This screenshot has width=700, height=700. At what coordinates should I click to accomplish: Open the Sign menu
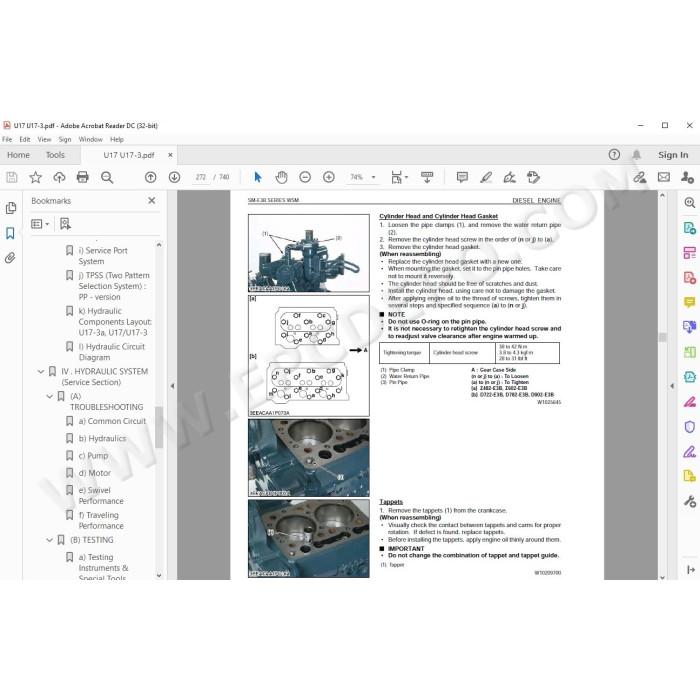[x=65, y=139]
